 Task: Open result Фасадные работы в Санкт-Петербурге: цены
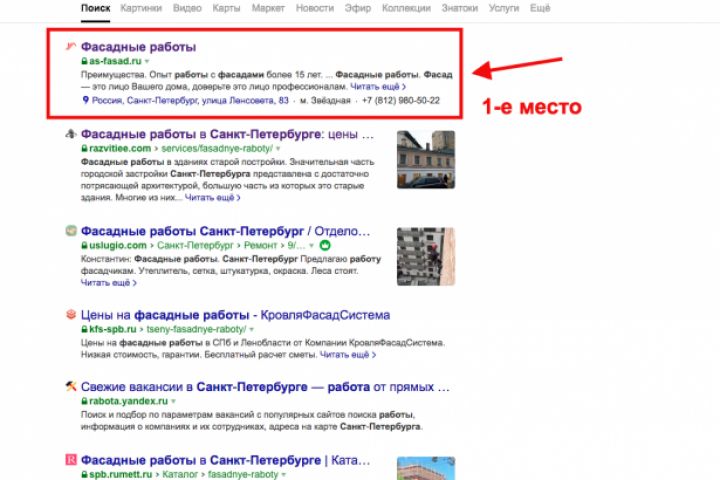tap(227, 134)
